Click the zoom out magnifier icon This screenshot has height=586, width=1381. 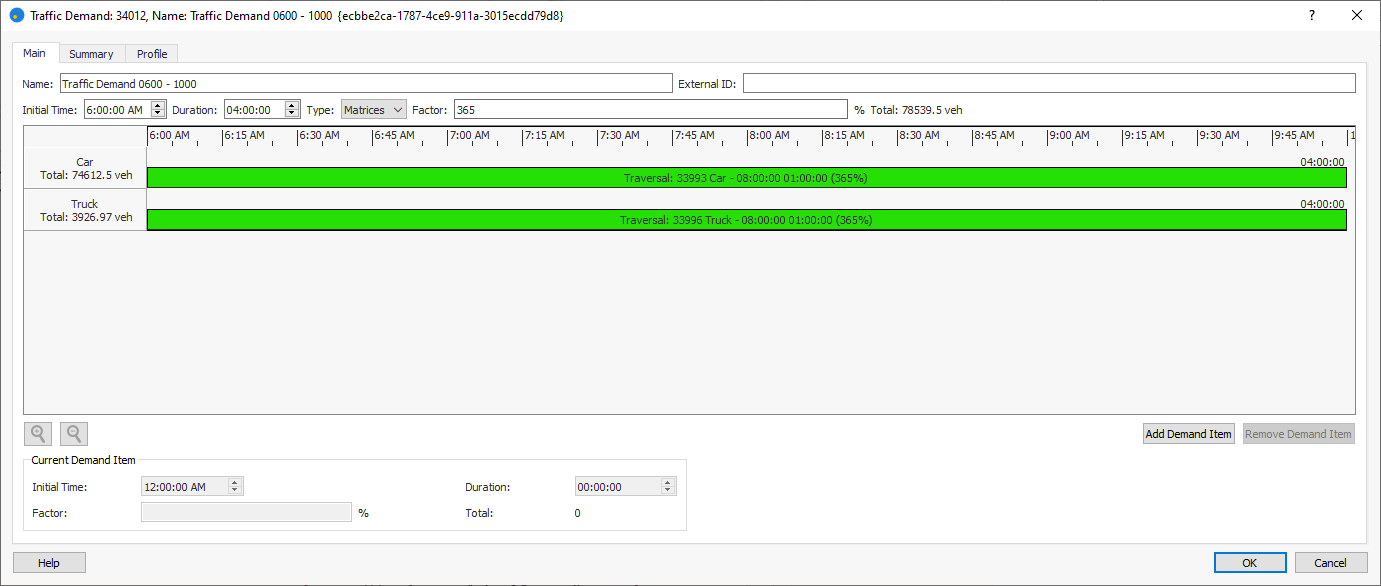point(74,434)
